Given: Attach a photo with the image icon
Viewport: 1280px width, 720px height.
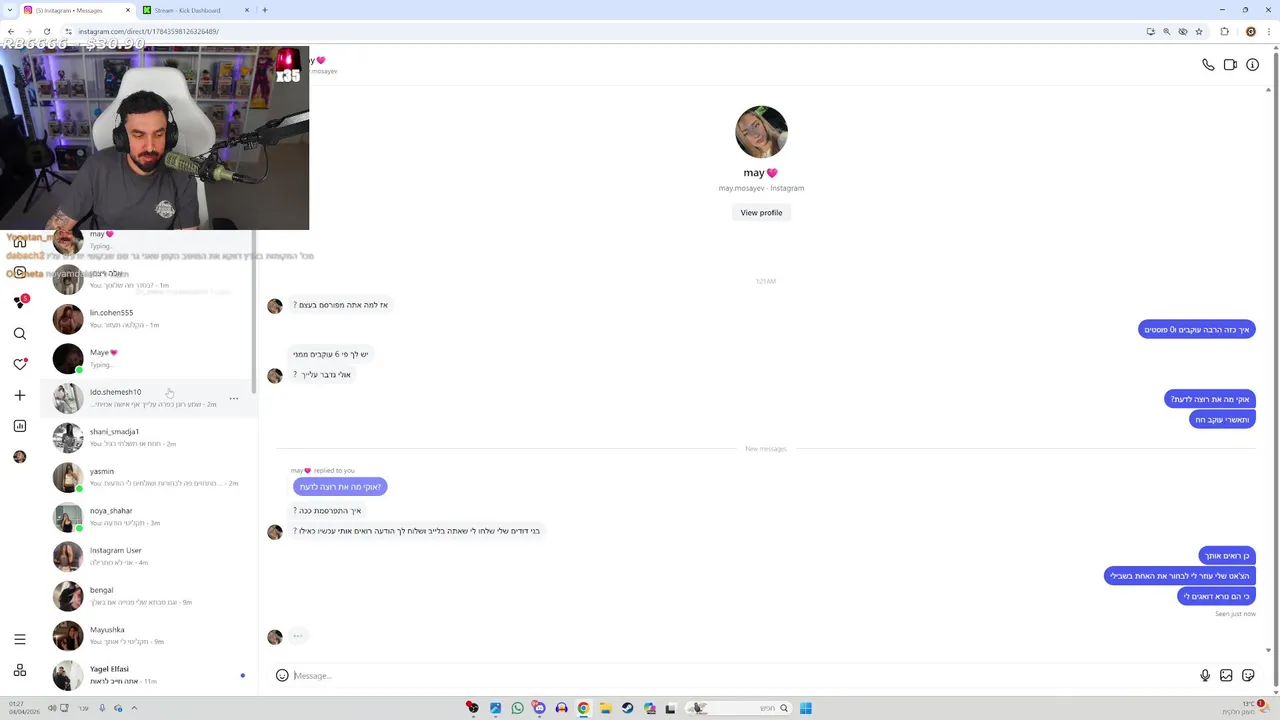Looking at the screenshot, I should pyautogui.click(x=1226, y=676).
